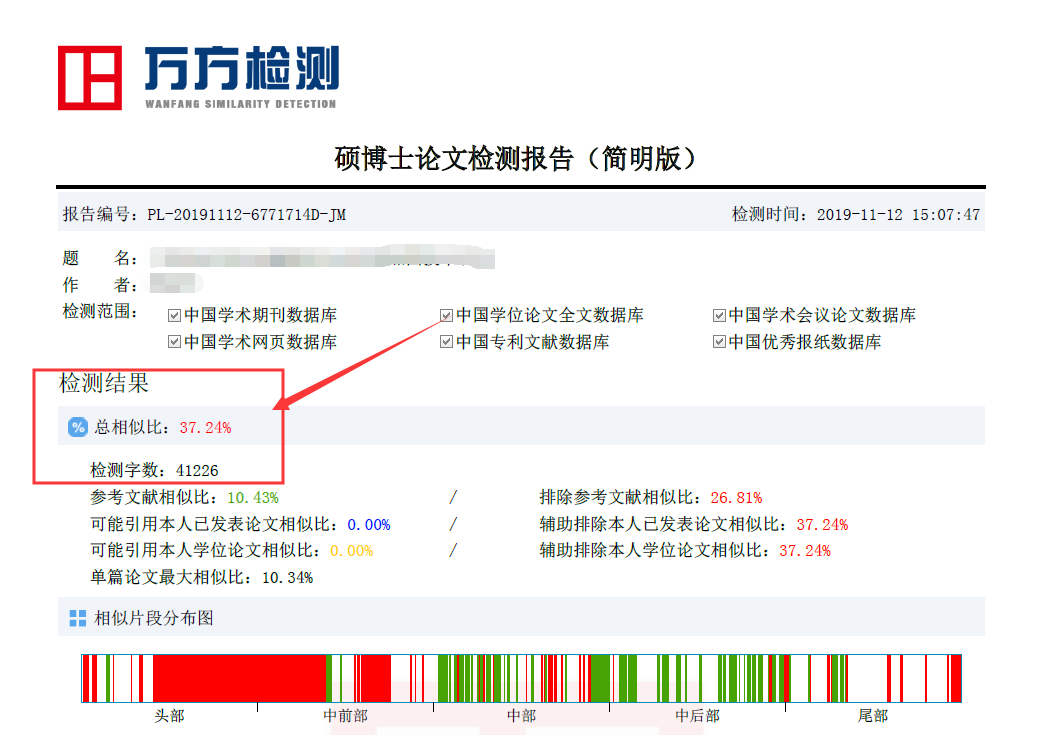Viewport: 1039px width, 735px height.
Task: Click the 中前部 axis label
Action: coord(345,716)
